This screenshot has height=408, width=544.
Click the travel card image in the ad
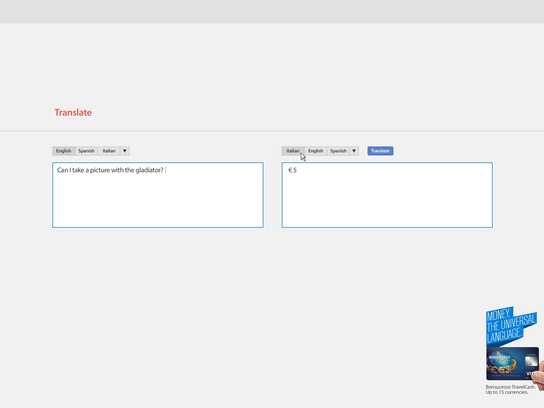point(513,364)
